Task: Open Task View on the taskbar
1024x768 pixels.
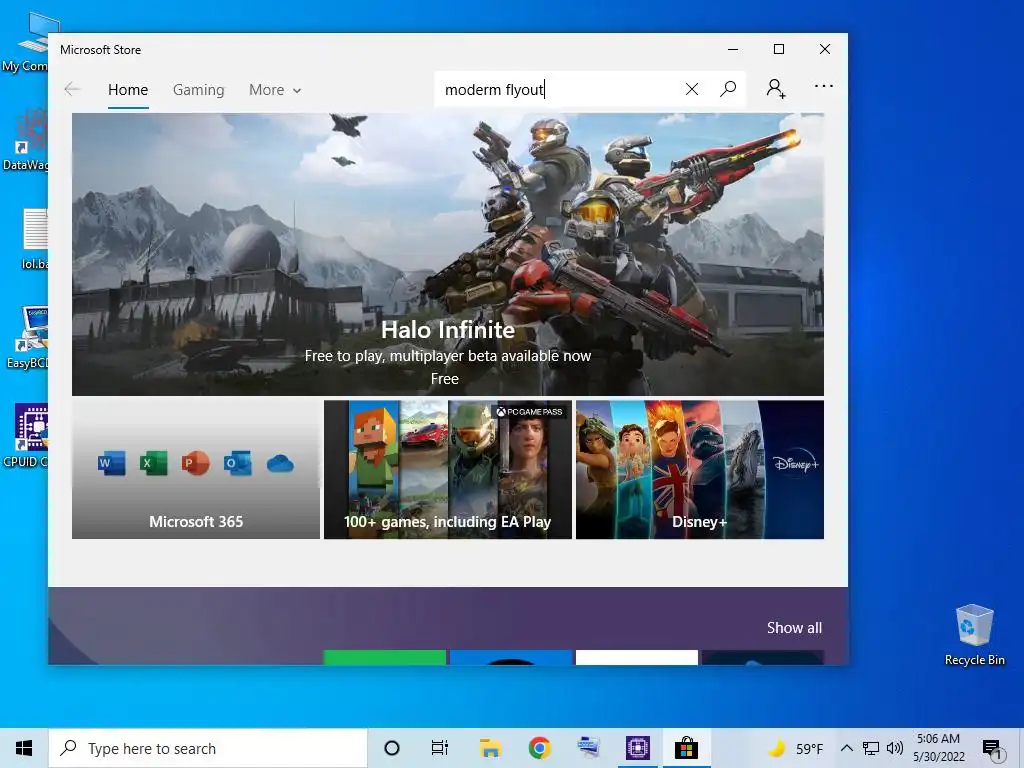Action: tap(440, 748)
